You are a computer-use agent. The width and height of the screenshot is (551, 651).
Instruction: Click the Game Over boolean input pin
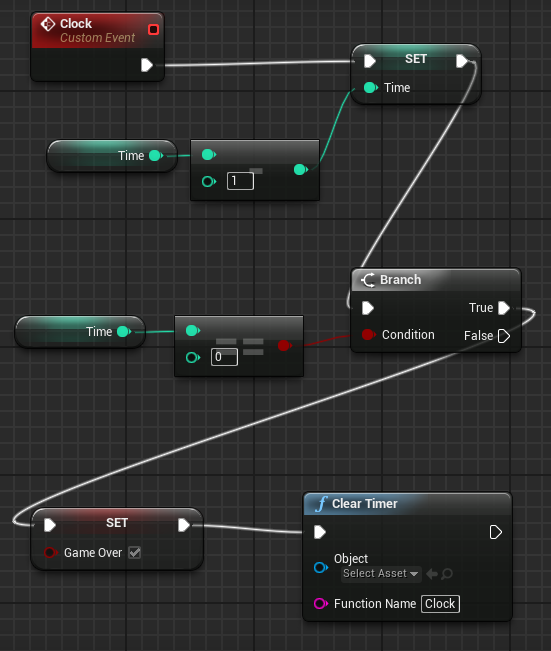pos(51,553)
